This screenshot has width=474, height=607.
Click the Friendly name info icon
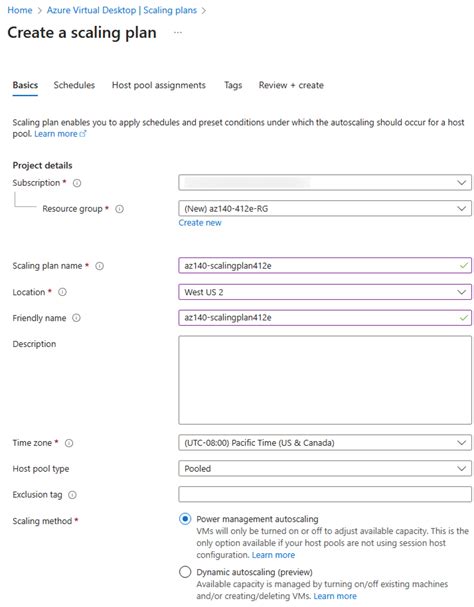tap(77, 318)
